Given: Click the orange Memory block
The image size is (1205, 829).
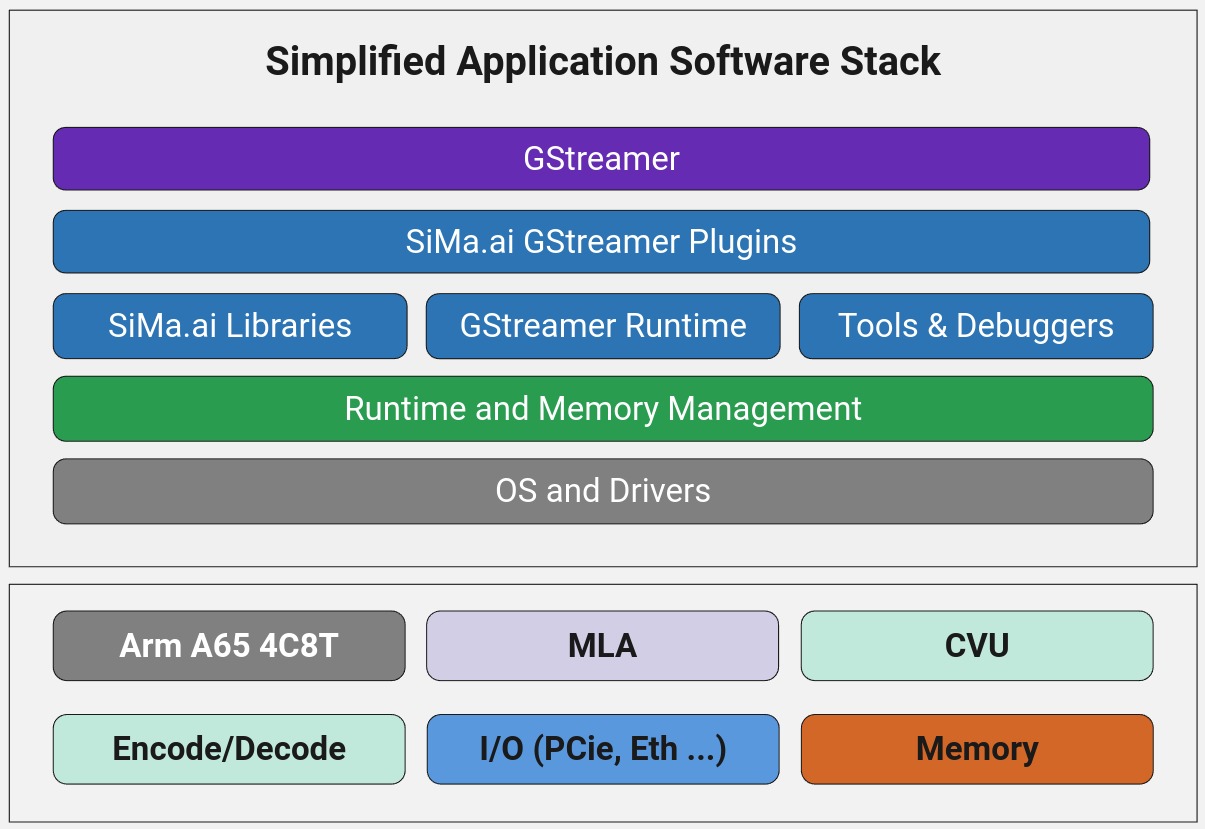Looking at the screenshot, I should (977, 749).
